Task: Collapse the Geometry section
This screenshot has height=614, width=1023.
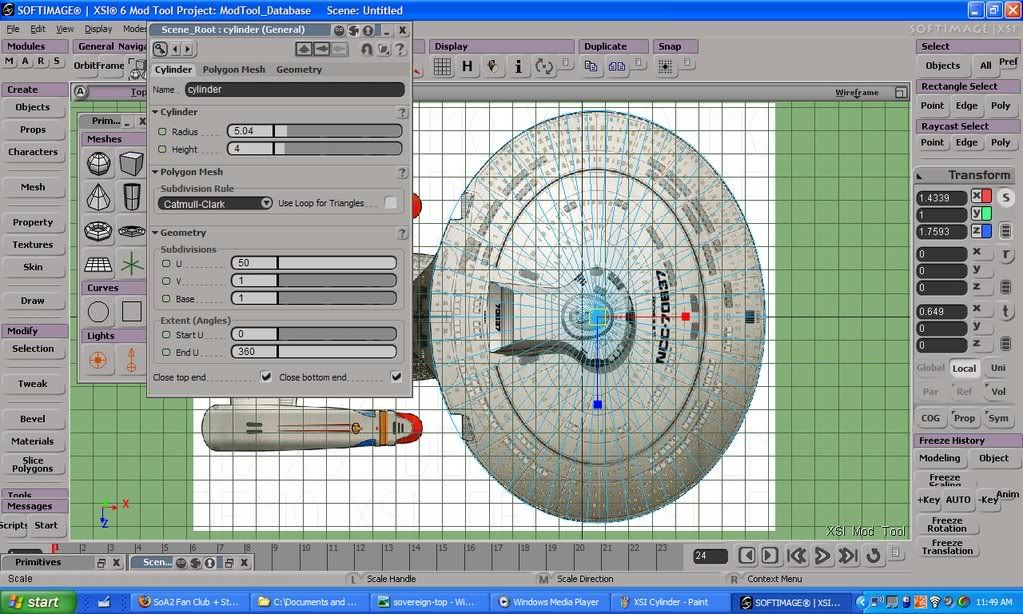Action: tap(155, 232)
